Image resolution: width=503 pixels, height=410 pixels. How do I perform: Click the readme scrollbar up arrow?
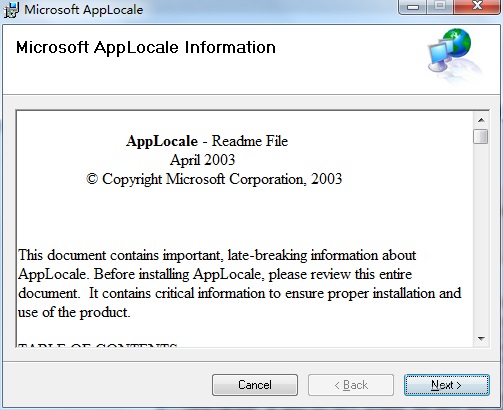[x=481, y=120]
